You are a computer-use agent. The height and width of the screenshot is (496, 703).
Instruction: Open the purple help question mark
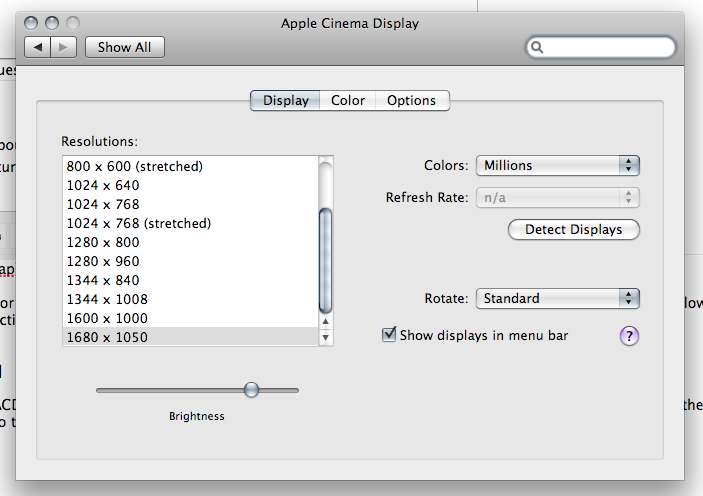[x=629, y=336]
